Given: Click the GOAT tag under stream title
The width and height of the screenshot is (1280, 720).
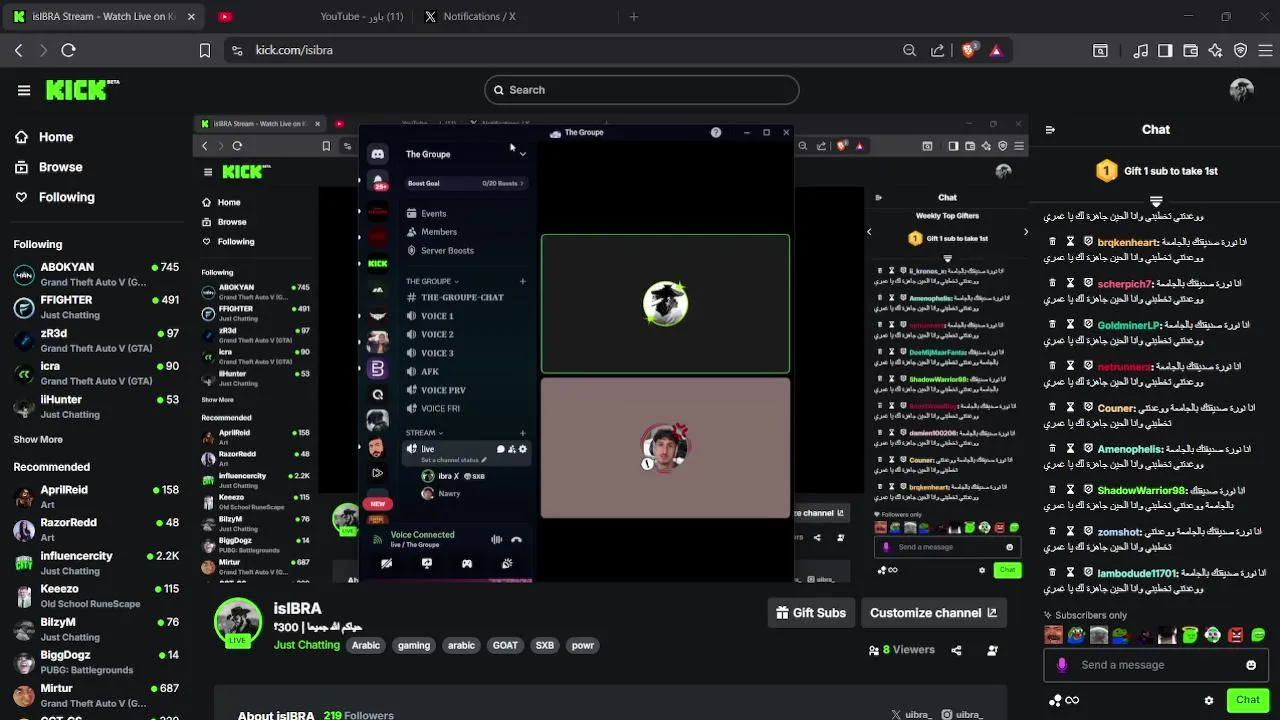Looking at the screenshot, I should coord(505,646).
